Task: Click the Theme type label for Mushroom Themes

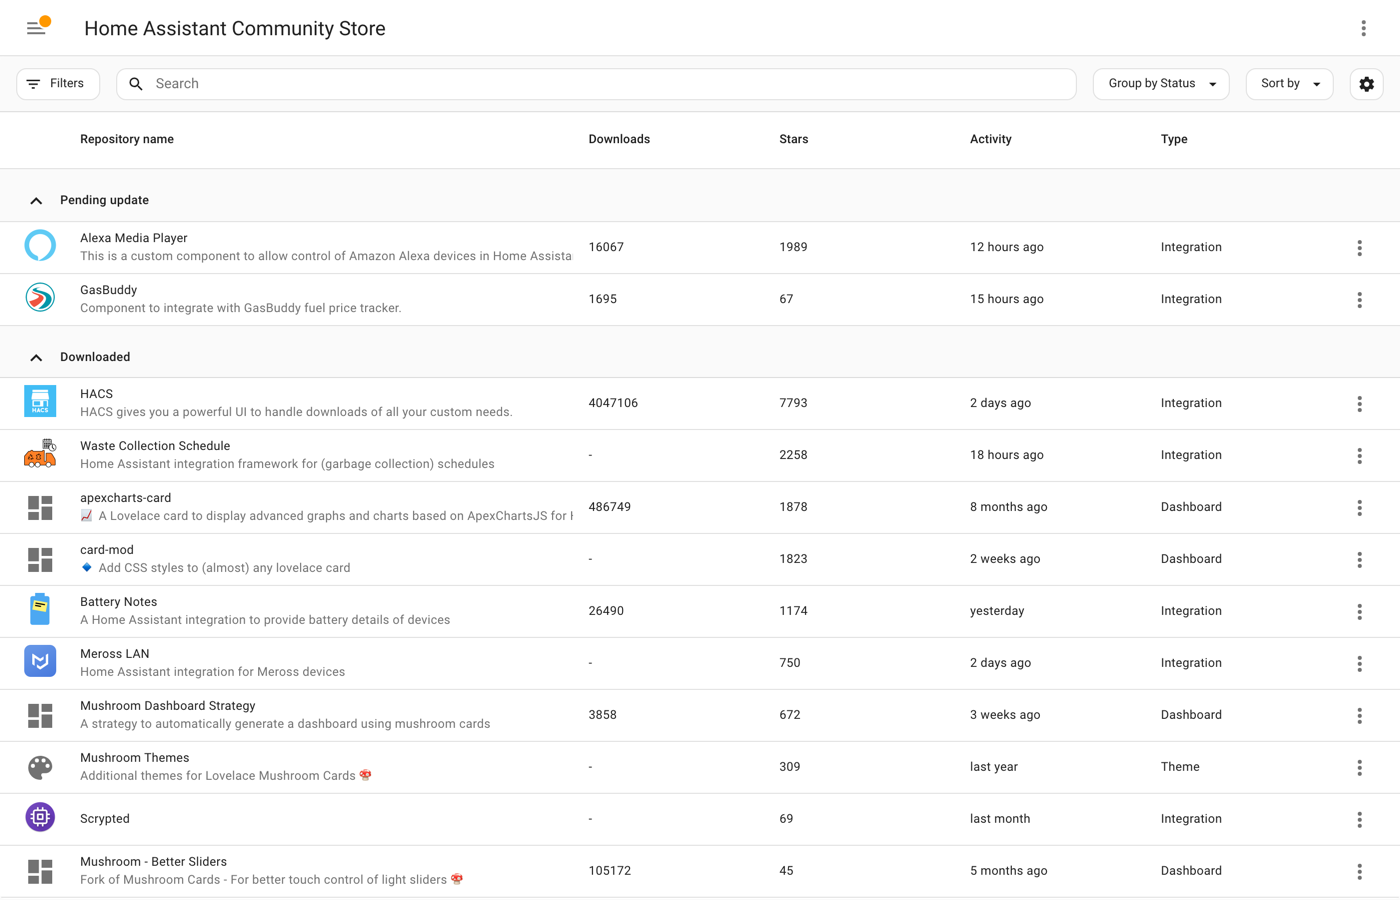Action: (x=1180, y=767)
